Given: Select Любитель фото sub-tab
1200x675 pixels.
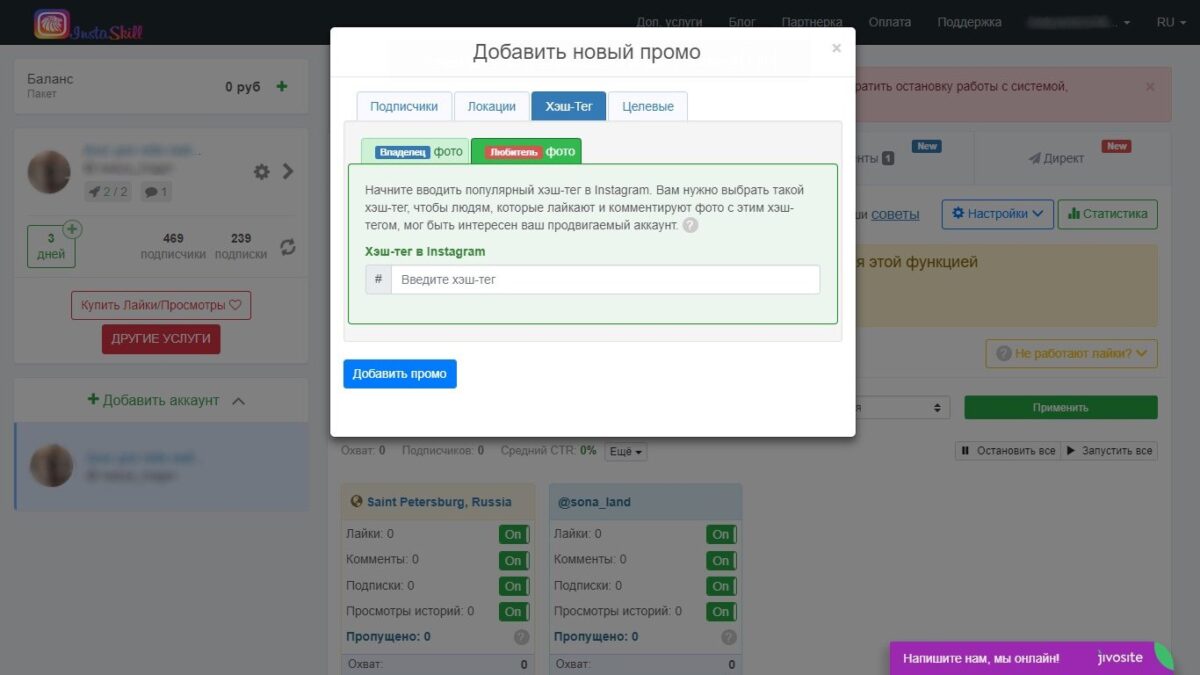Looking at the screenshot, I should (x=526, y=152).
